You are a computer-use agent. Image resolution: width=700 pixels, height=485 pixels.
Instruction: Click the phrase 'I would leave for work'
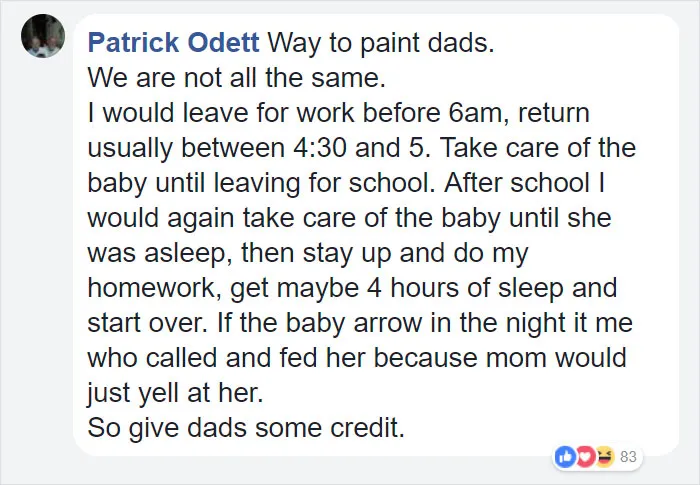221,113
